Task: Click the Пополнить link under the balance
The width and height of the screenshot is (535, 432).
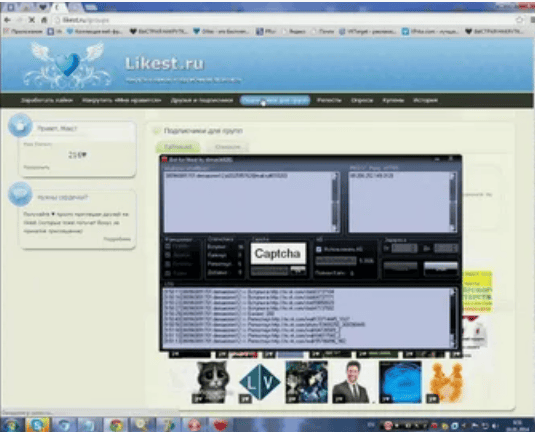Action: tap(37, 167)
